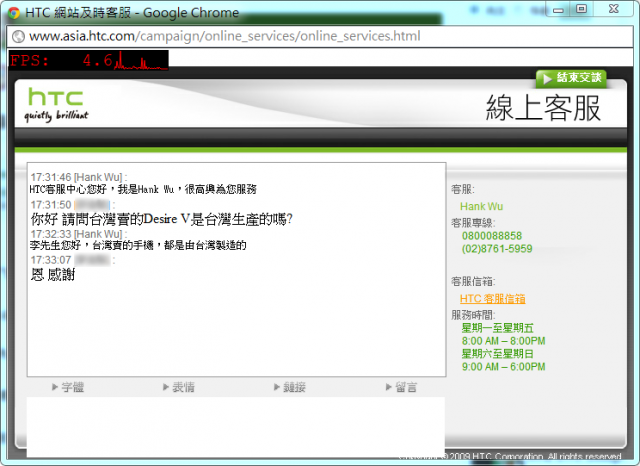Click the FPS counter overlay

89,60
